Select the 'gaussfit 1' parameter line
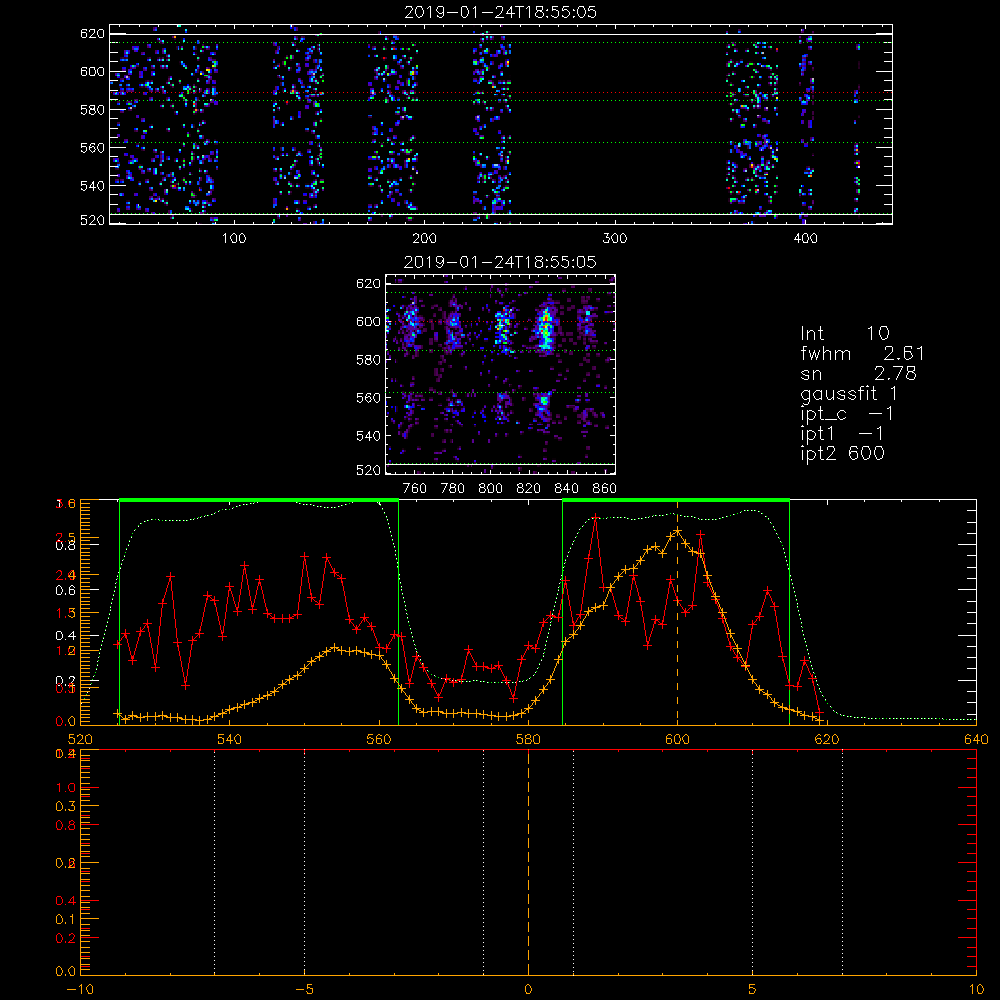 (849, 394)
